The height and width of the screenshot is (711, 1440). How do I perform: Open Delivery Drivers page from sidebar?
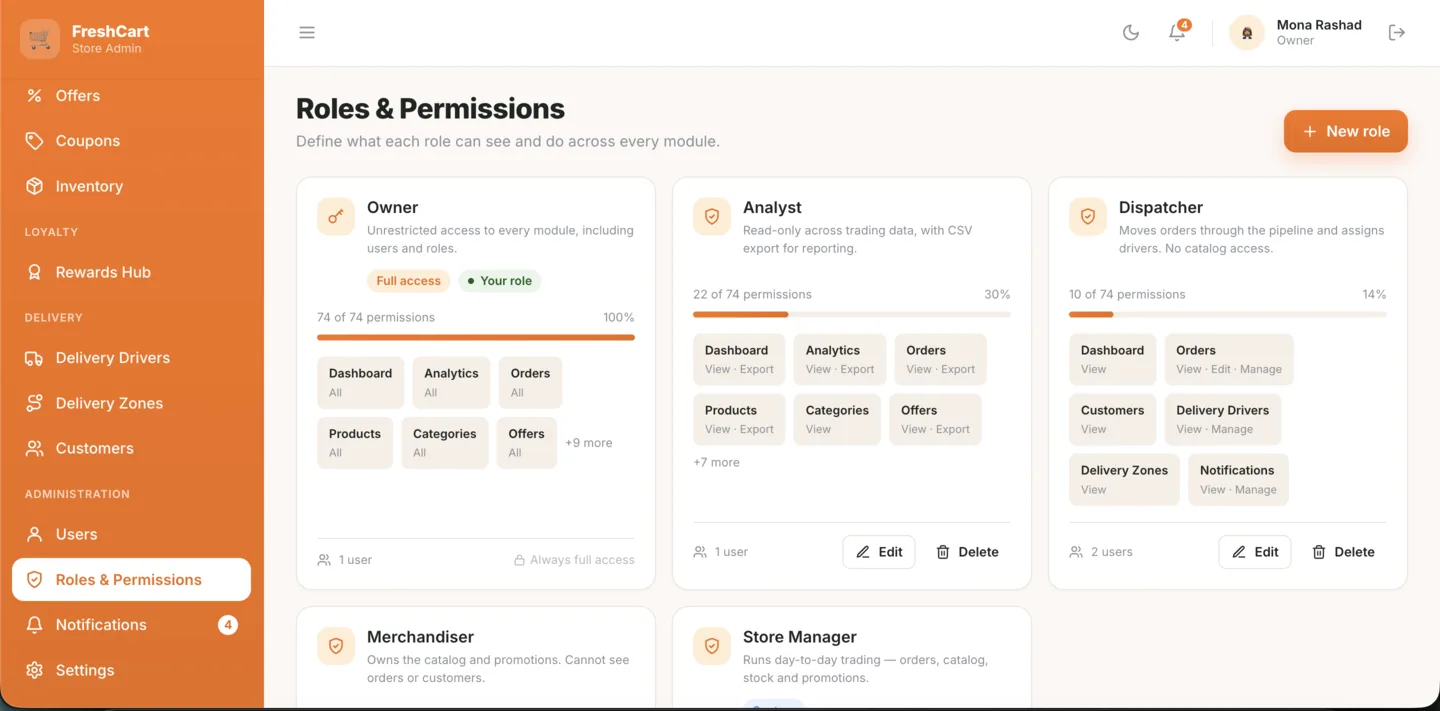(132, 358)
